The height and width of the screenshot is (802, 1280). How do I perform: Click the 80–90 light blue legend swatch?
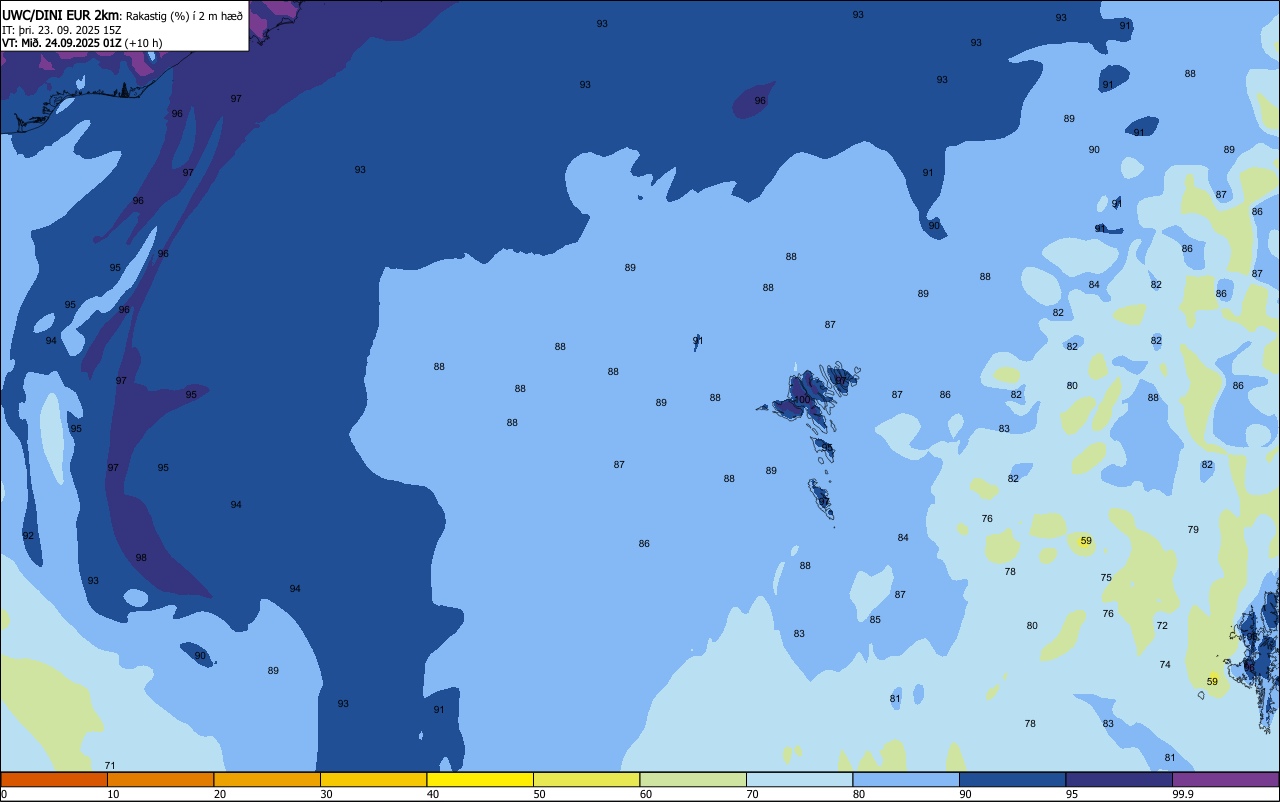pos(906,779)
